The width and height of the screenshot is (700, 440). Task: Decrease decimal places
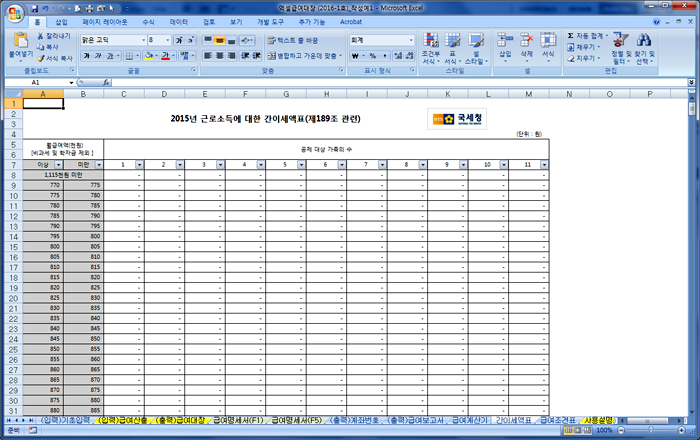409,56
